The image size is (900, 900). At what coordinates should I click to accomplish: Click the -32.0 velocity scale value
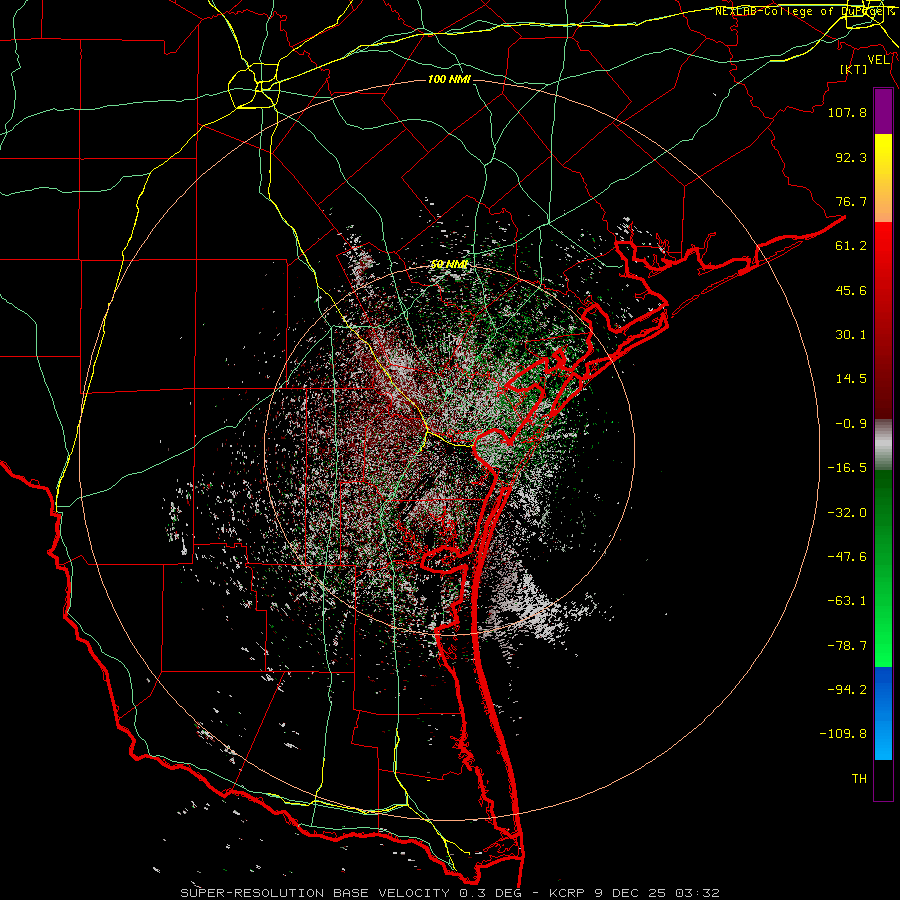click(x=847, y=513)
